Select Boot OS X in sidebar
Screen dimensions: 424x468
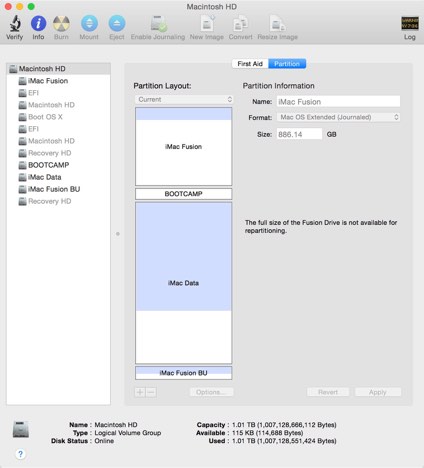(58, 117)
